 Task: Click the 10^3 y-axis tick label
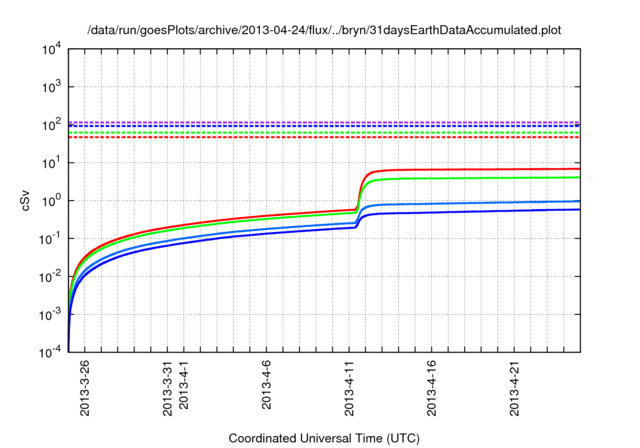51,87
